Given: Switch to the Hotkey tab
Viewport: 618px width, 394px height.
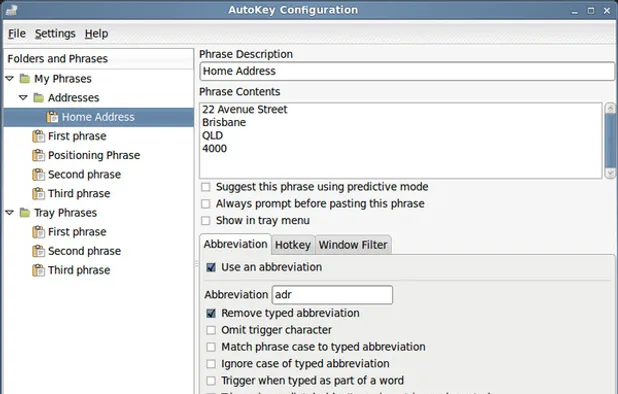Looking at the screenshot, I should pos(293,245).
